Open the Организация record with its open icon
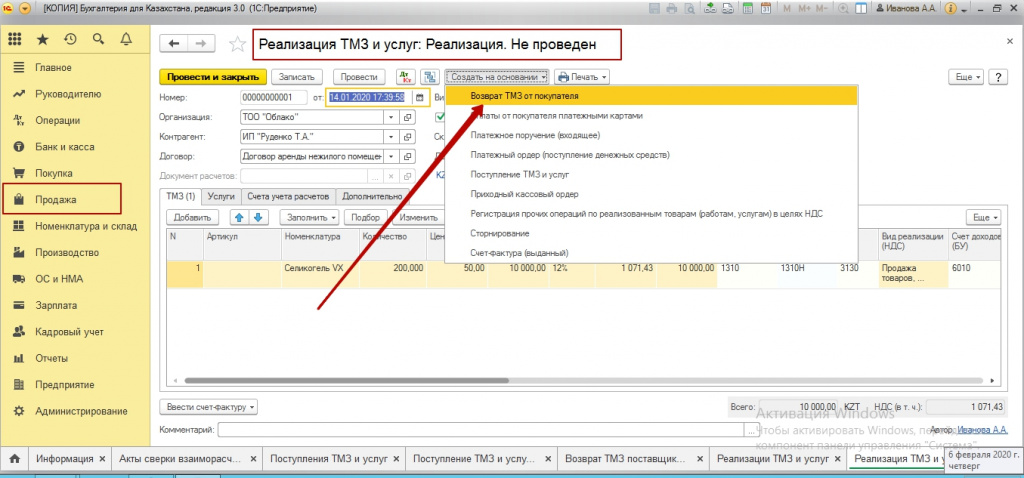The width and height of the screenshot is (1024, 478). (x=407, y=118)
